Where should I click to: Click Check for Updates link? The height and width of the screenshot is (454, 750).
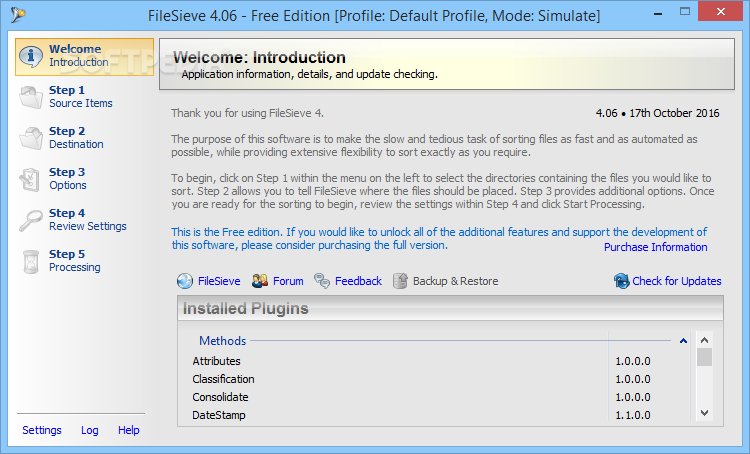point(676,281)
